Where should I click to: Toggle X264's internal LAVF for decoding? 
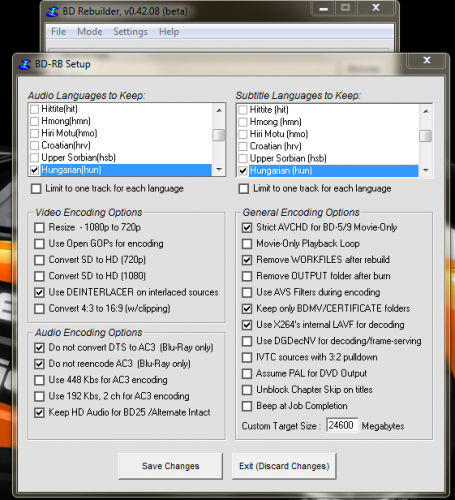tap(247, 325)
